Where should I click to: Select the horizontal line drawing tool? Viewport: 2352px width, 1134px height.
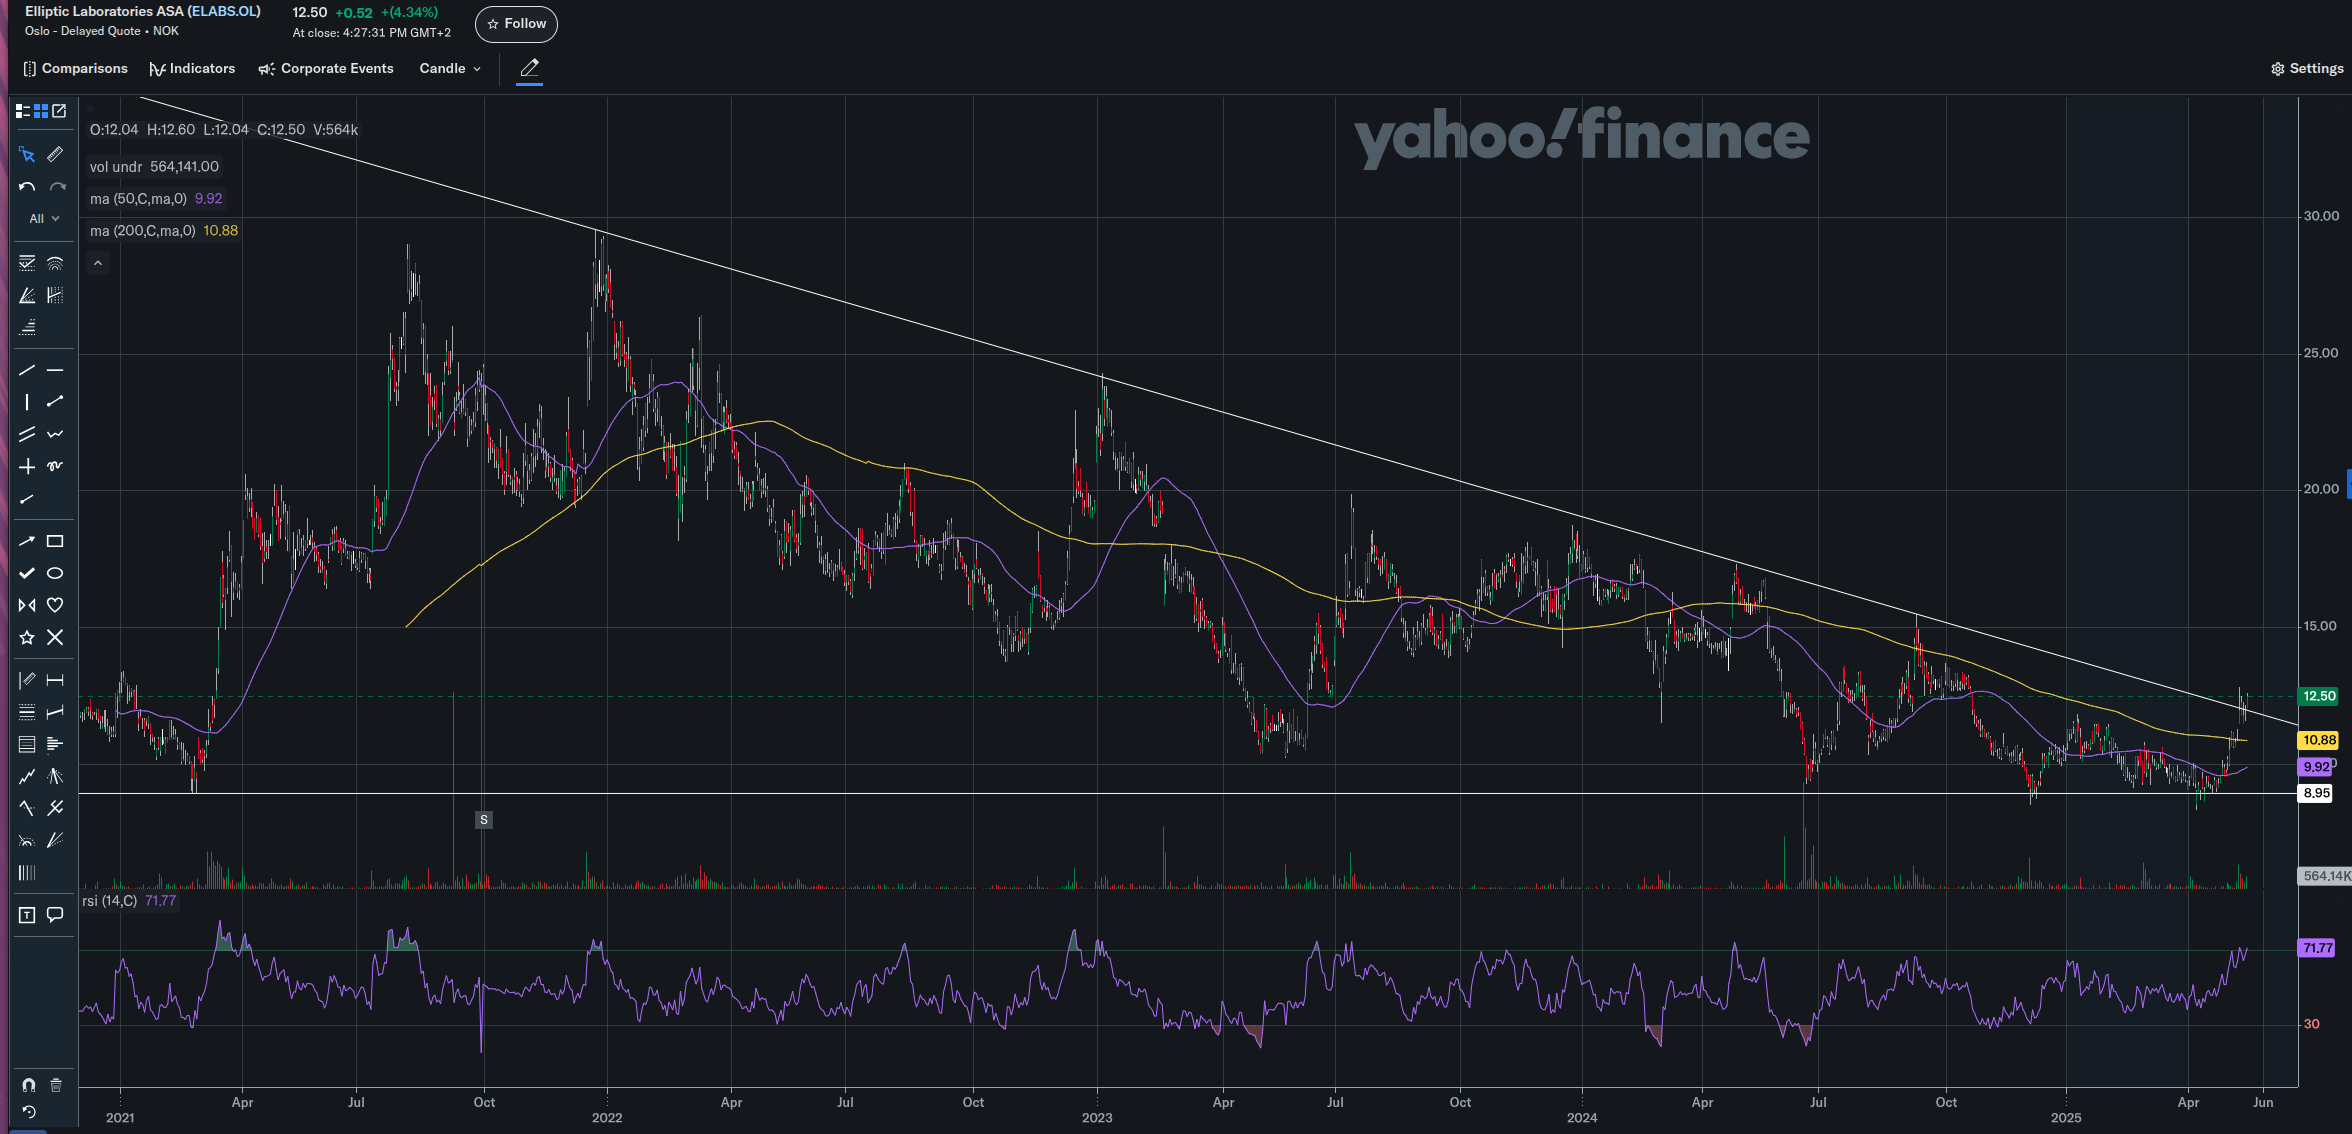click(x=55, y=370)
